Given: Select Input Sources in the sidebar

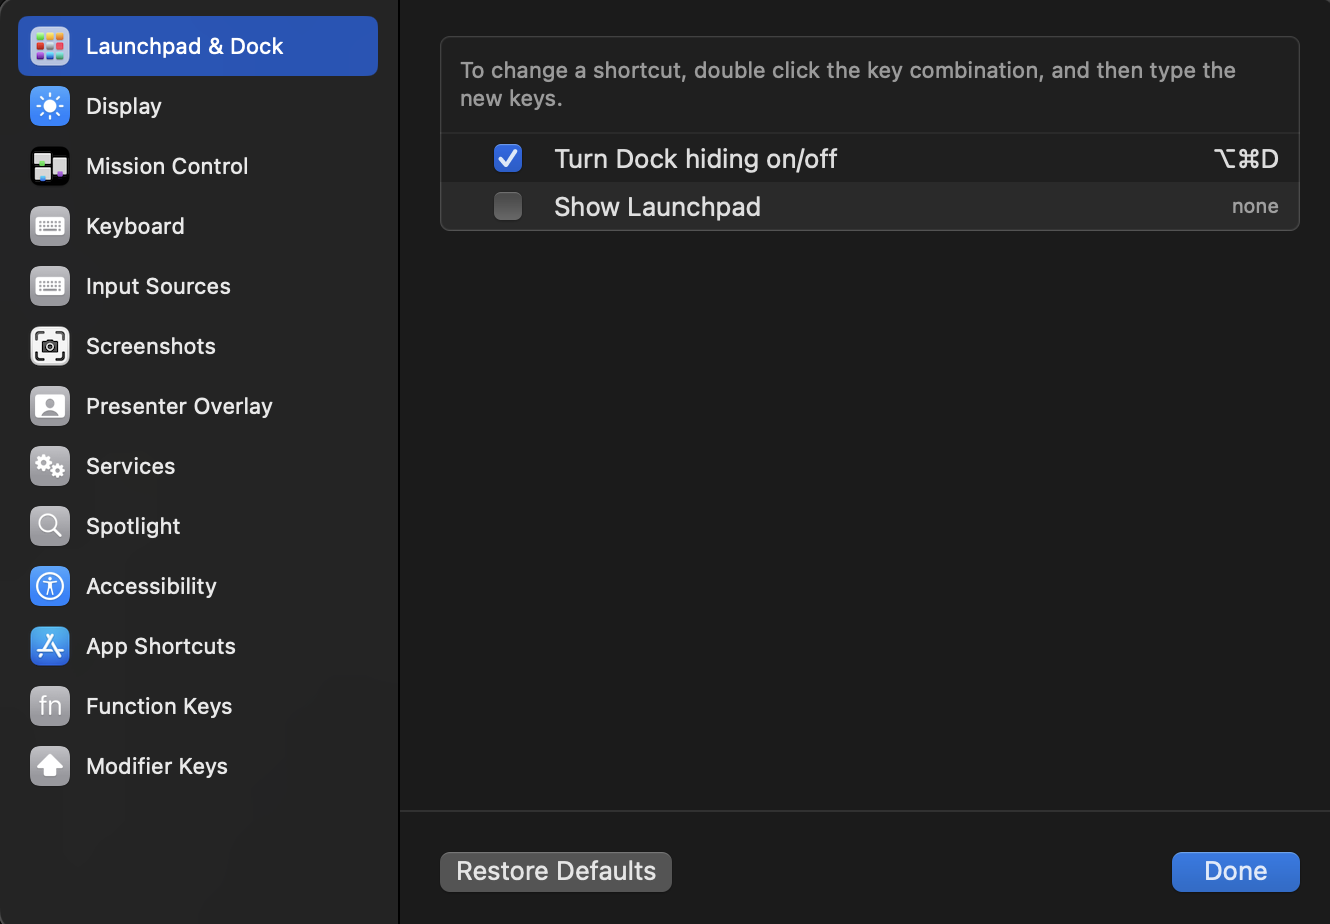Looking at the screenshot, I should [158, 286].
